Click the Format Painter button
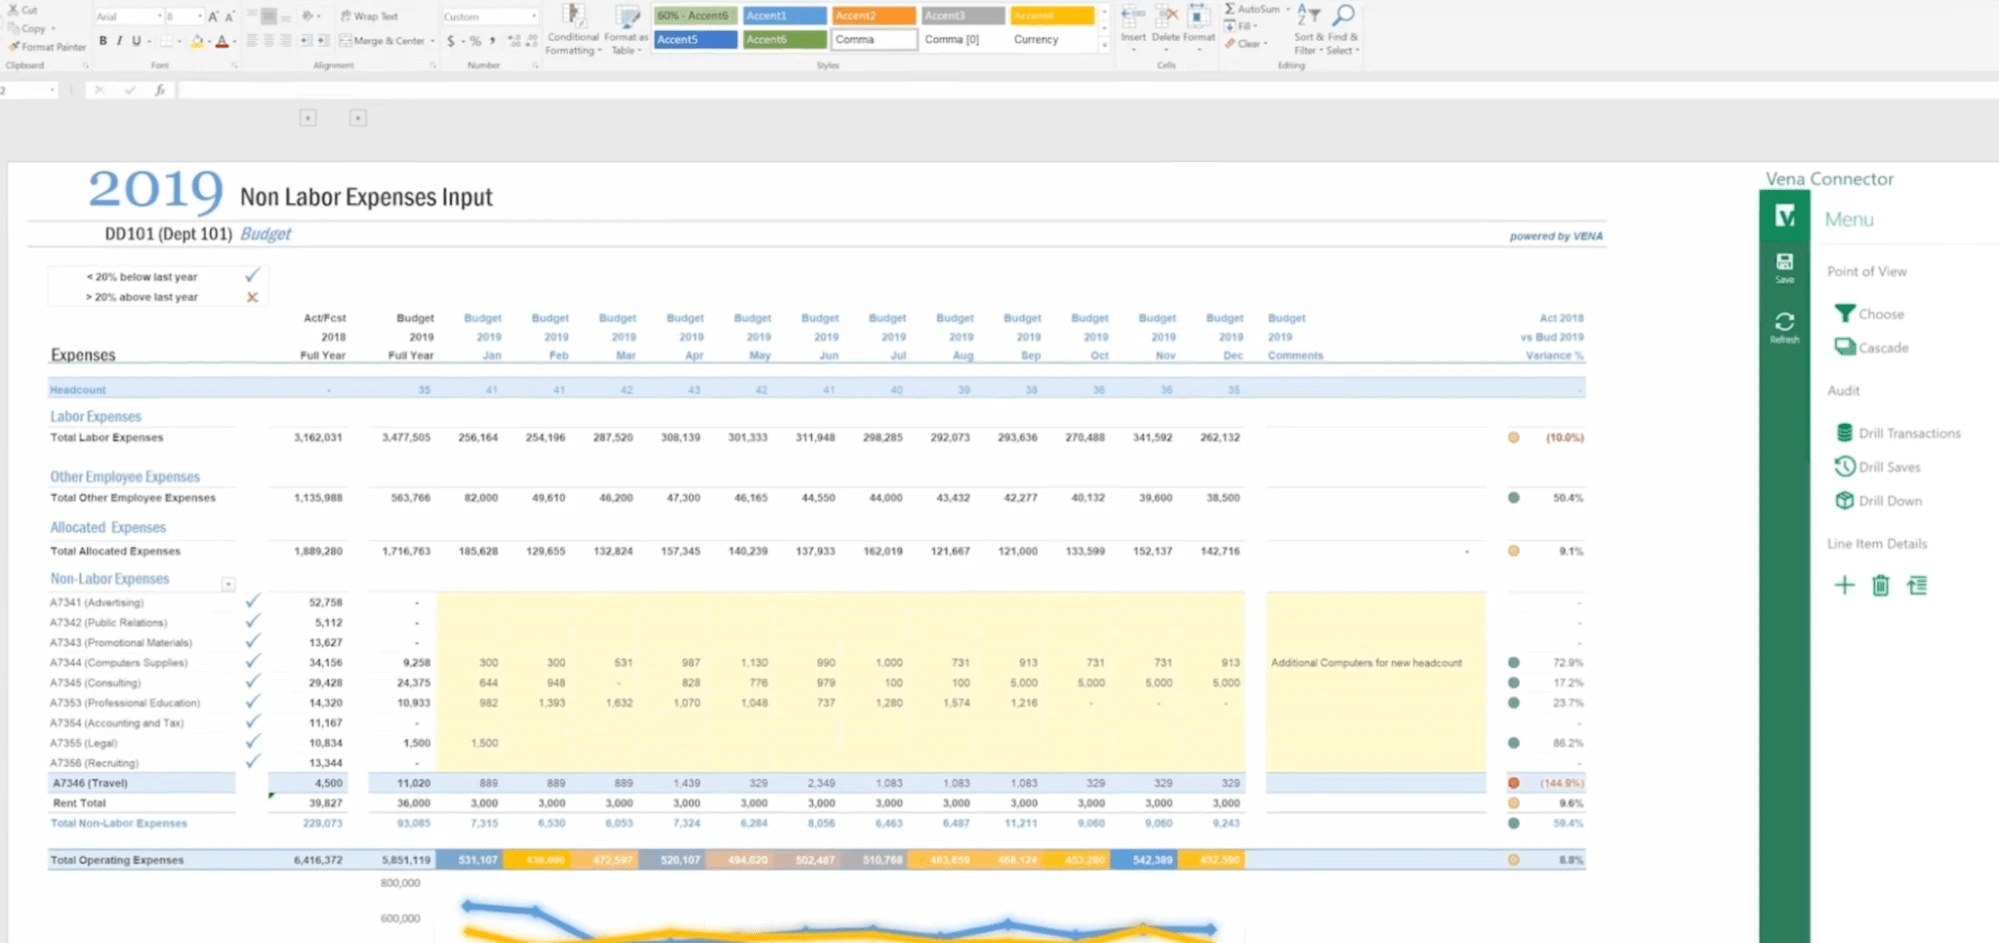The height and width of the screenshot is (943, 1999). [x=47, y=46]
